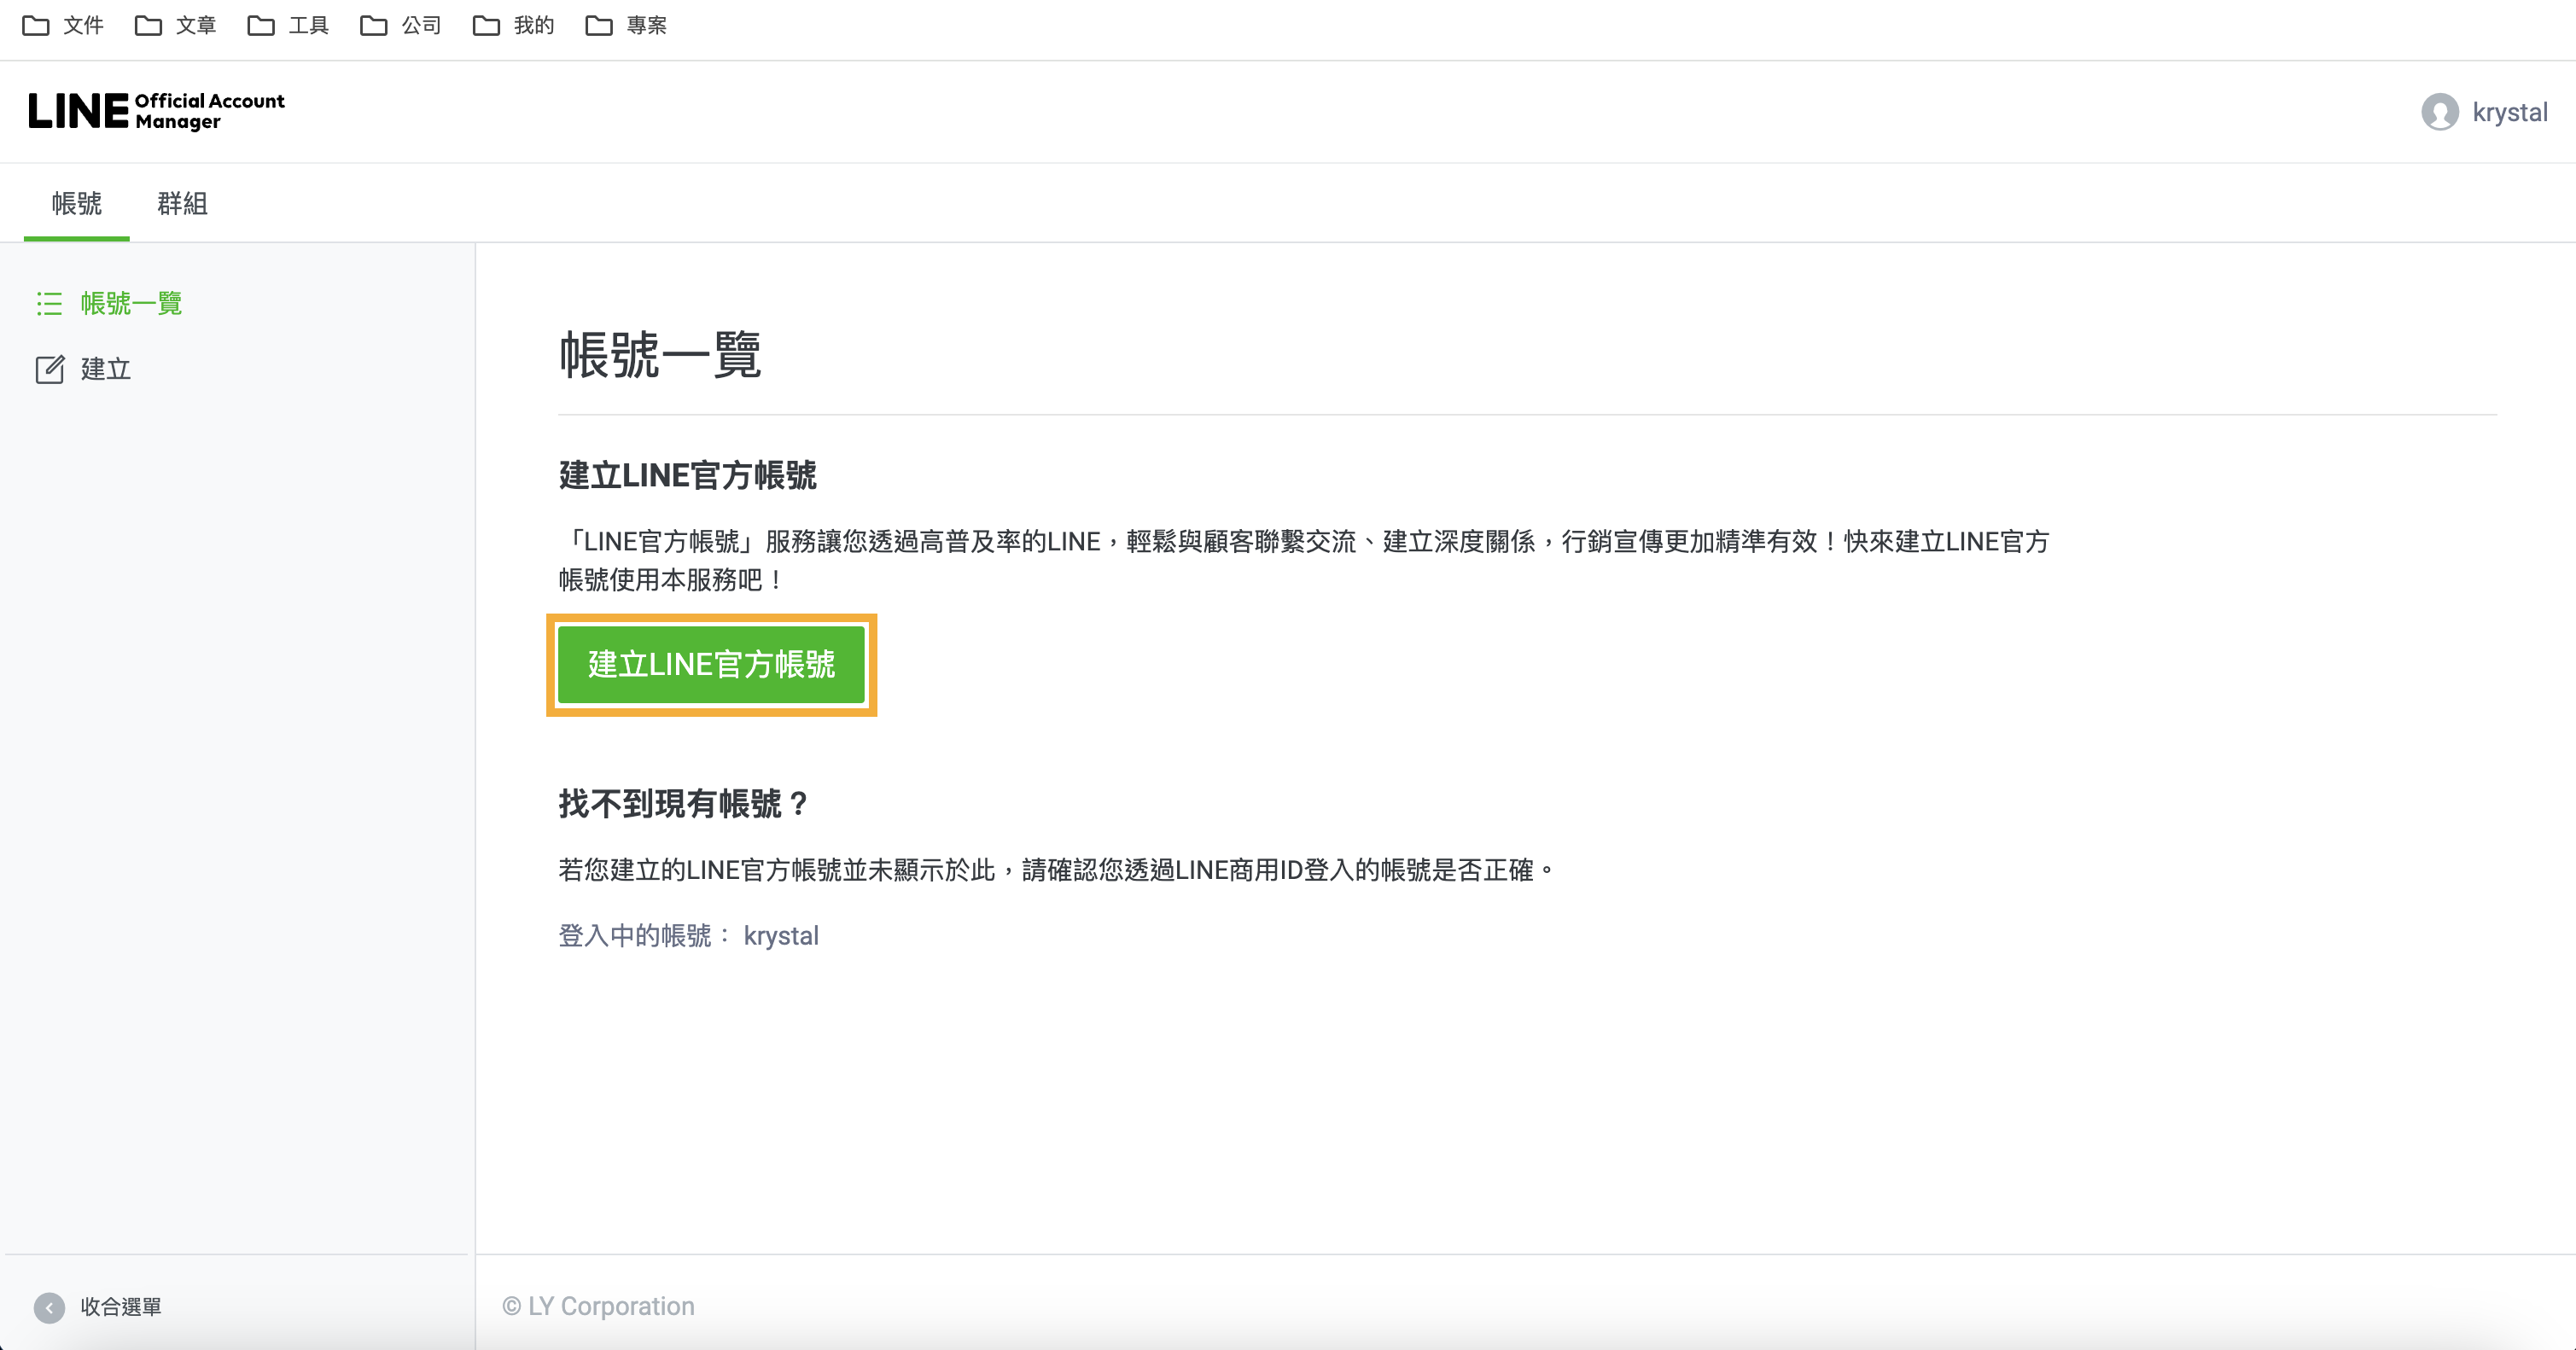Open the krystal user menu
The height and width of the screenshot is (1350, 2576).
(2484, 112)
